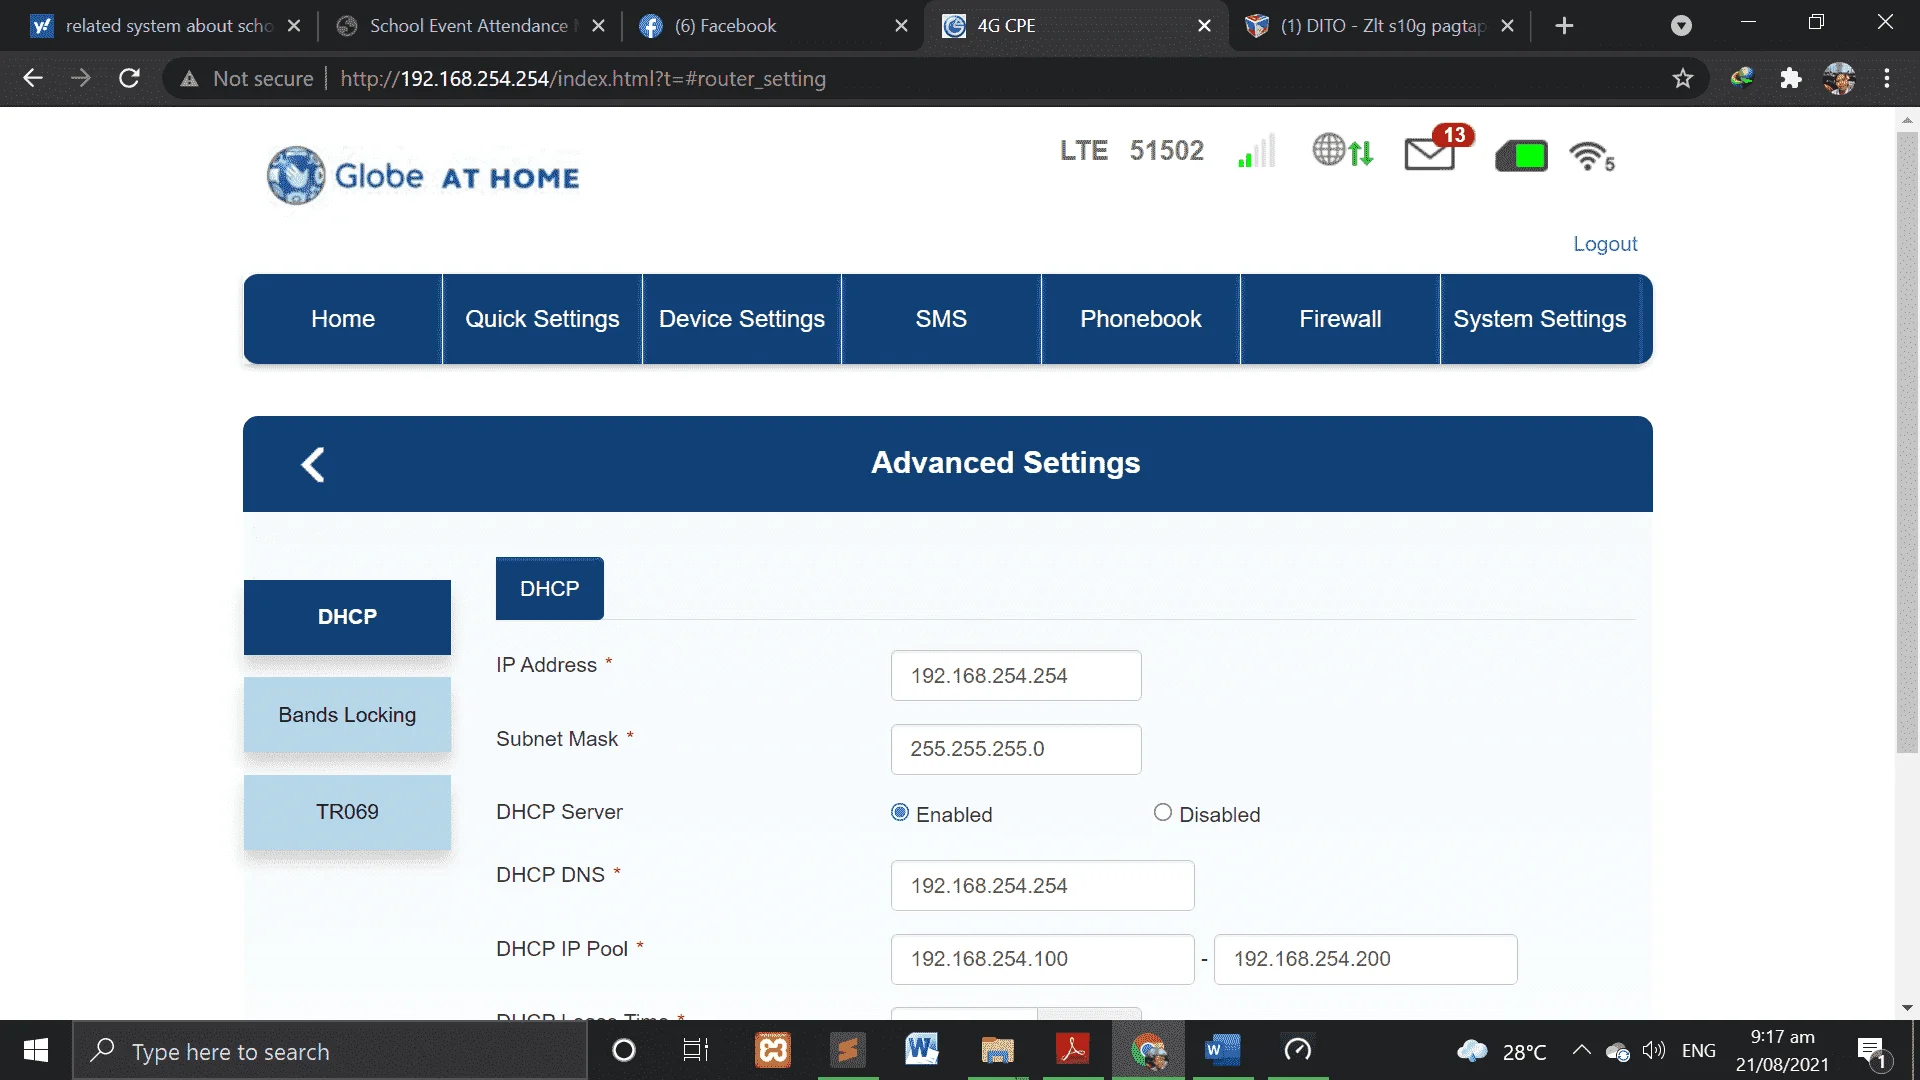
Task: Open Adobe Acrobat from the taskbar
Action: pos(1072,1050)
